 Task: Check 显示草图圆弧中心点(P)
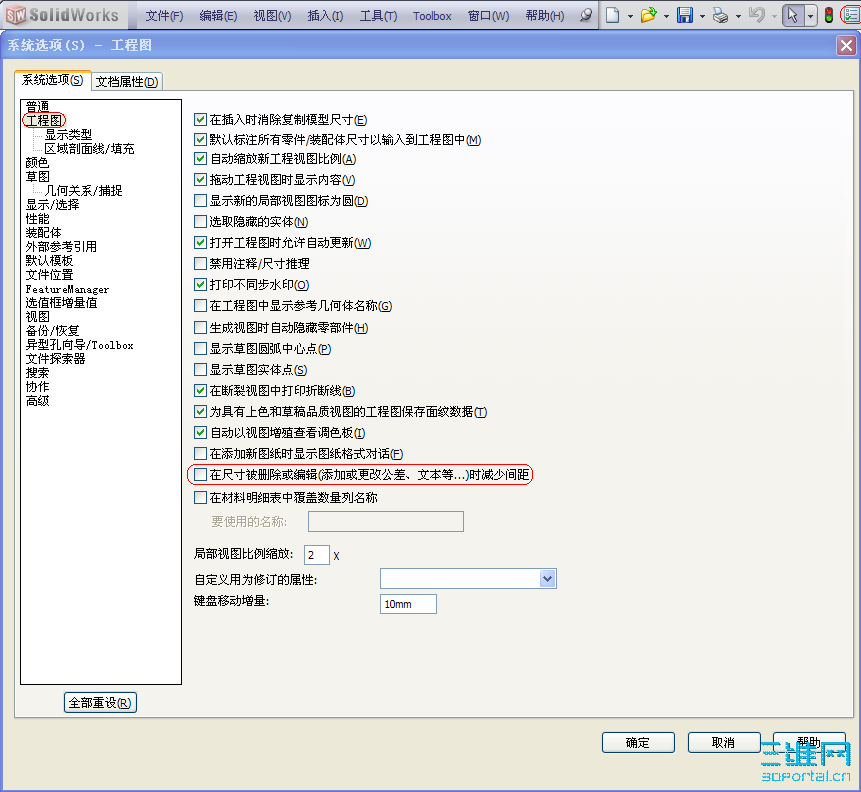coord(200,348)
